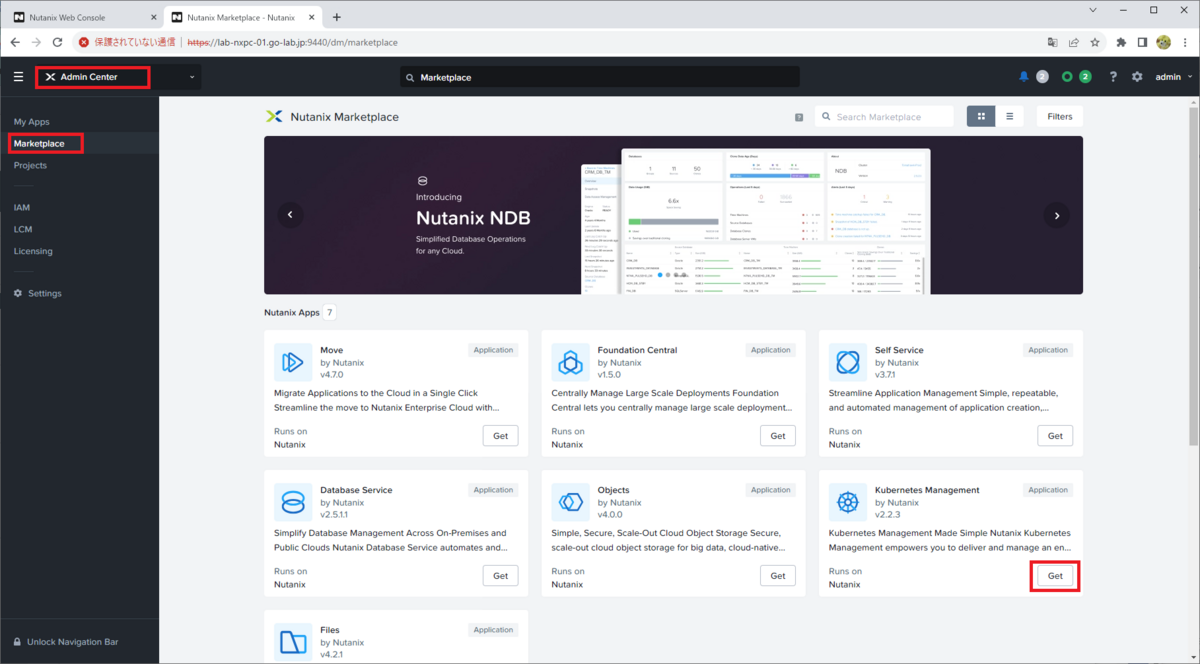Click the not secure warning icon
Screen dimensions: 1200x664
click(x=84, y=43)
